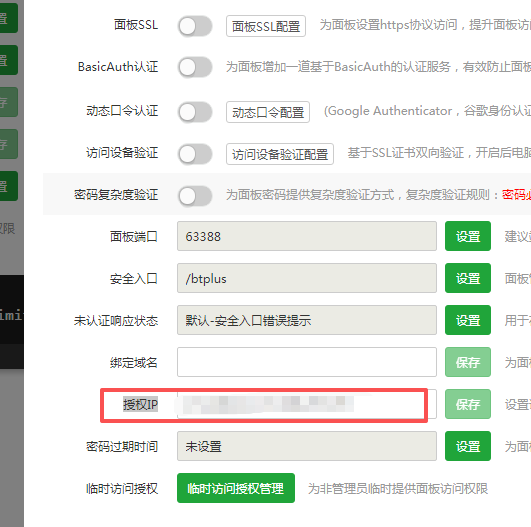Click the 安全入口 field showing /btplus
The width and height of the screenshot is (531, 527).
pyautogui.click(x=307, y=278)
